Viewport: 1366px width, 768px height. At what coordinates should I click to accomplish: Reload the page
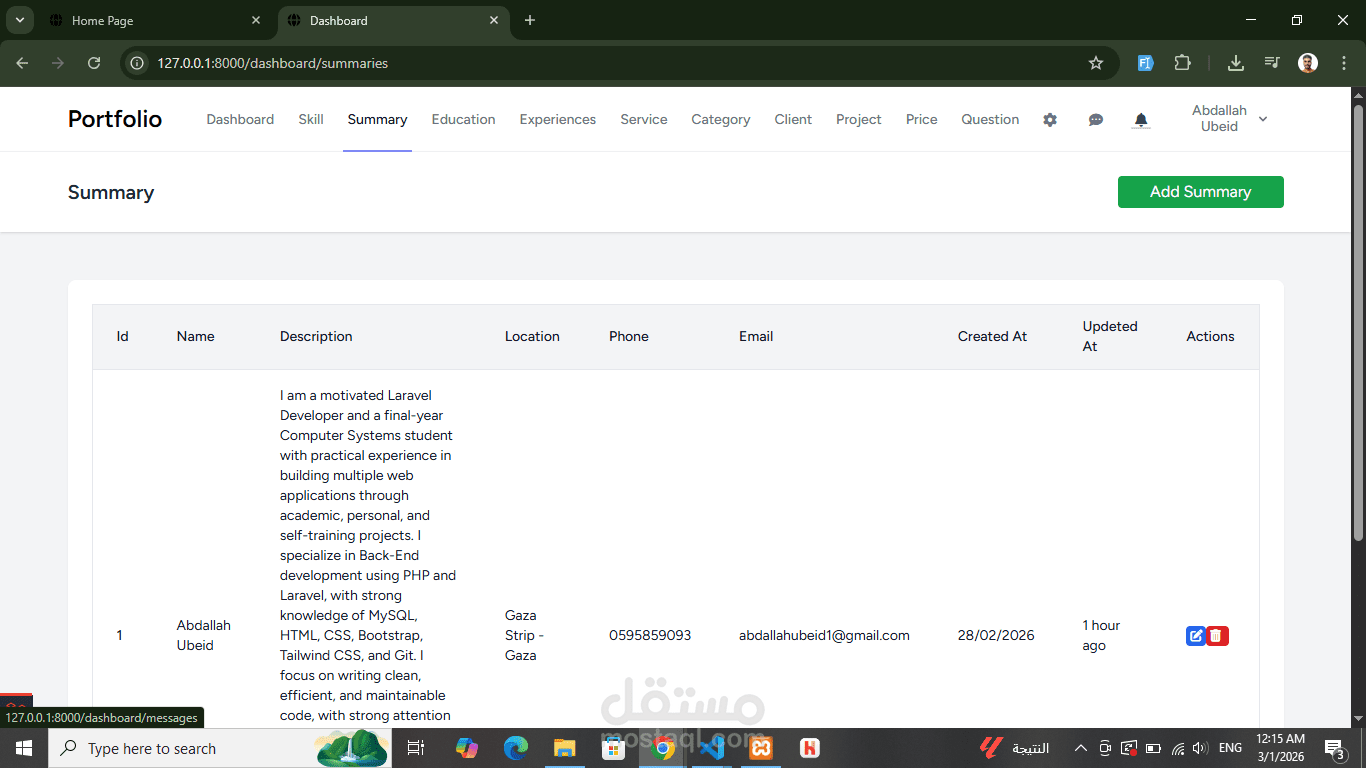click(x=94, y=63)
